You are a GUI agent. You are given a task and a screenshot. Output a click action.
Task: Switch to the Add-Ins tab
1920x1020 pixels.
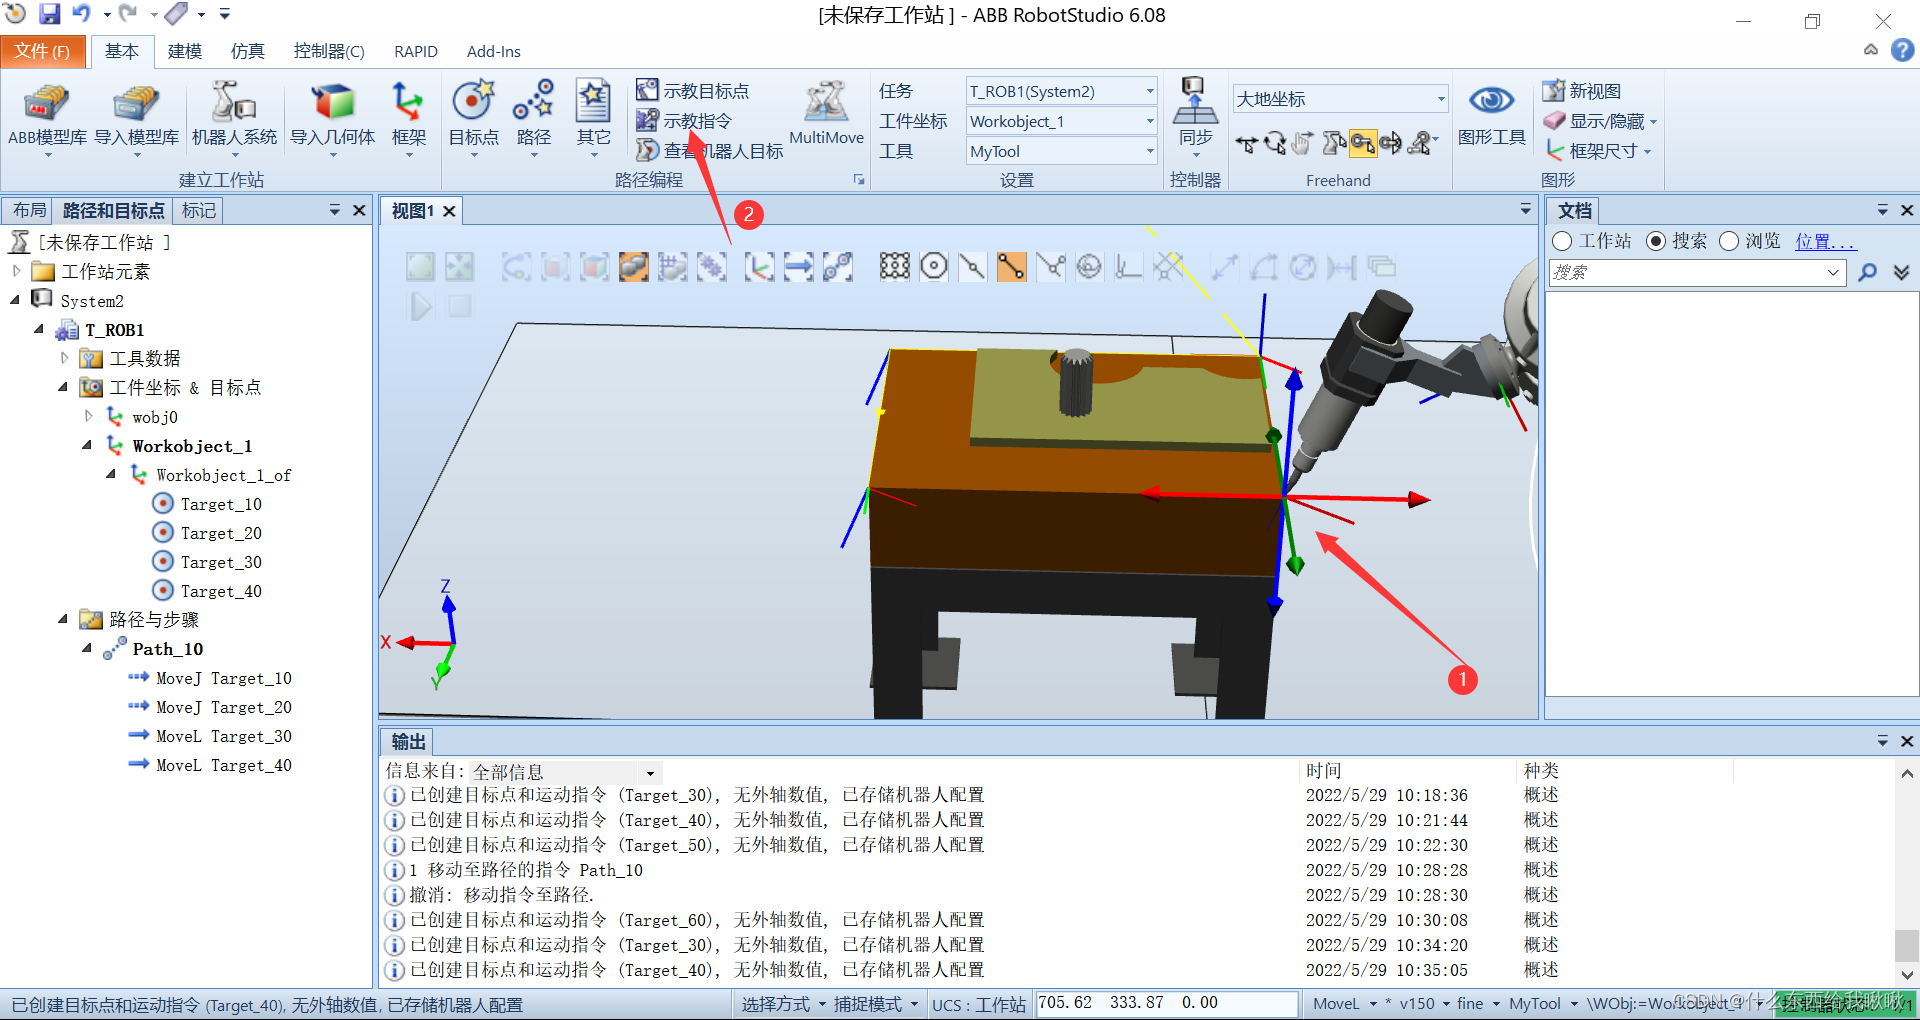point(494,51)
